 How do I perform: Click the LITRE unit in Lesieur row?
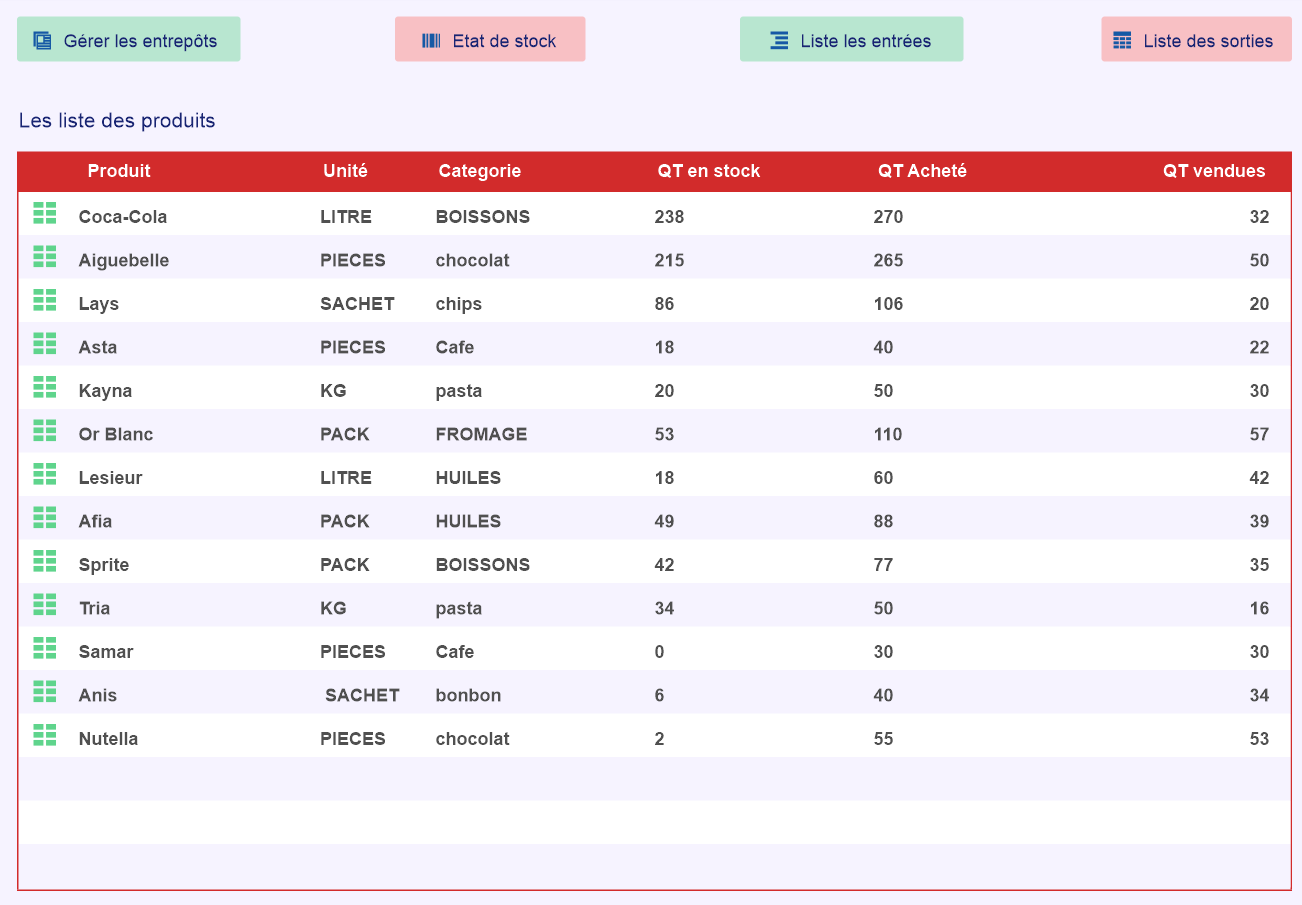pos(346,478)
